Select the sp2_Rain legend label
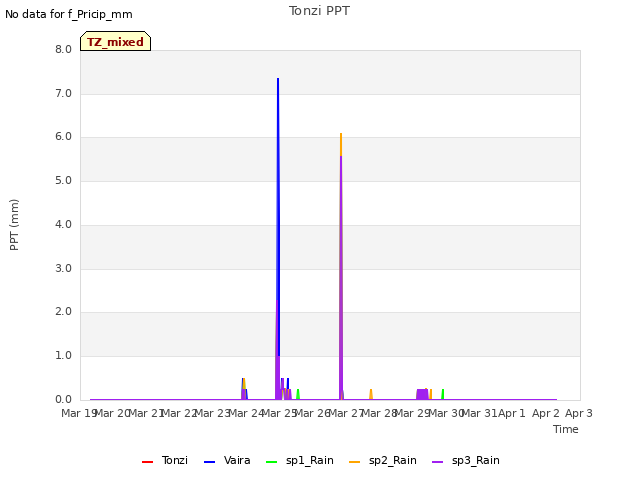 393,460
